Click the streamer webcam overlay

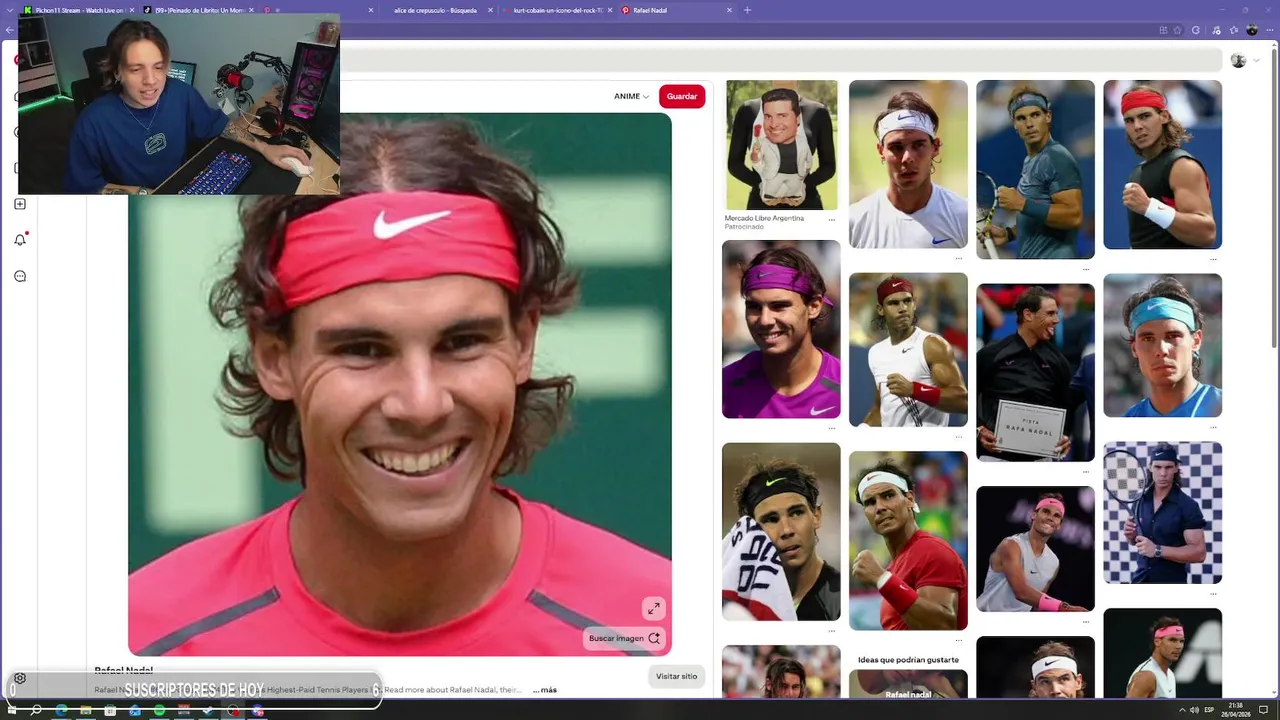point(179,104)
